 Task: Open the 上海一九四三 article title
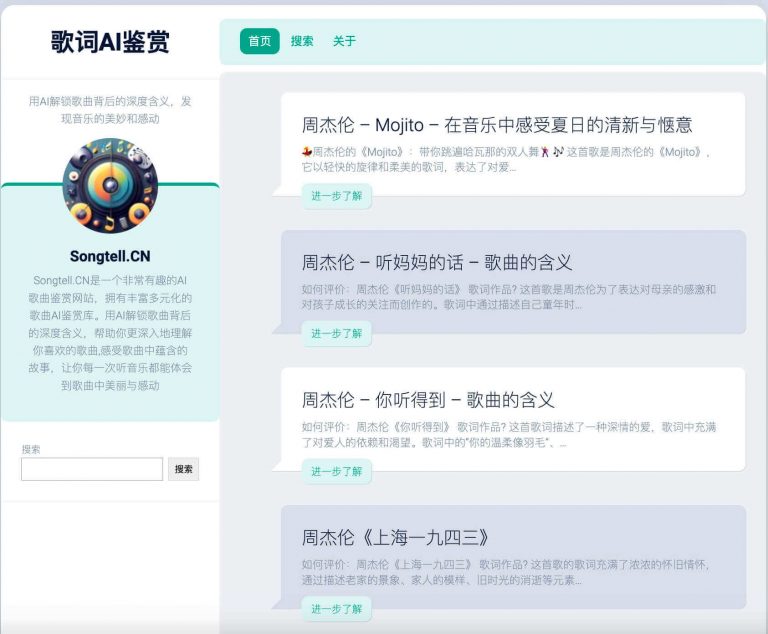[x=395, y=538]
